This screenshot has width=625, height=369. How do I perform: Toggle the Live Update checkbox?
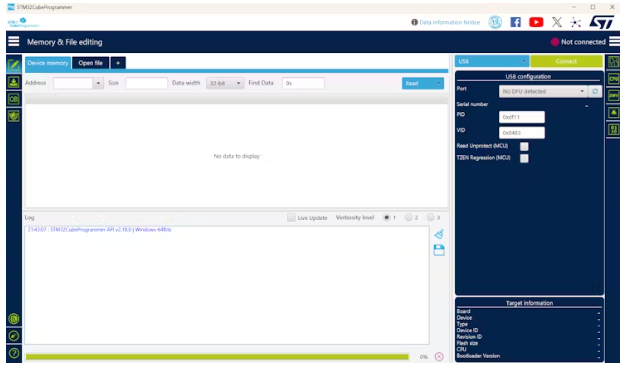[291, 218]
